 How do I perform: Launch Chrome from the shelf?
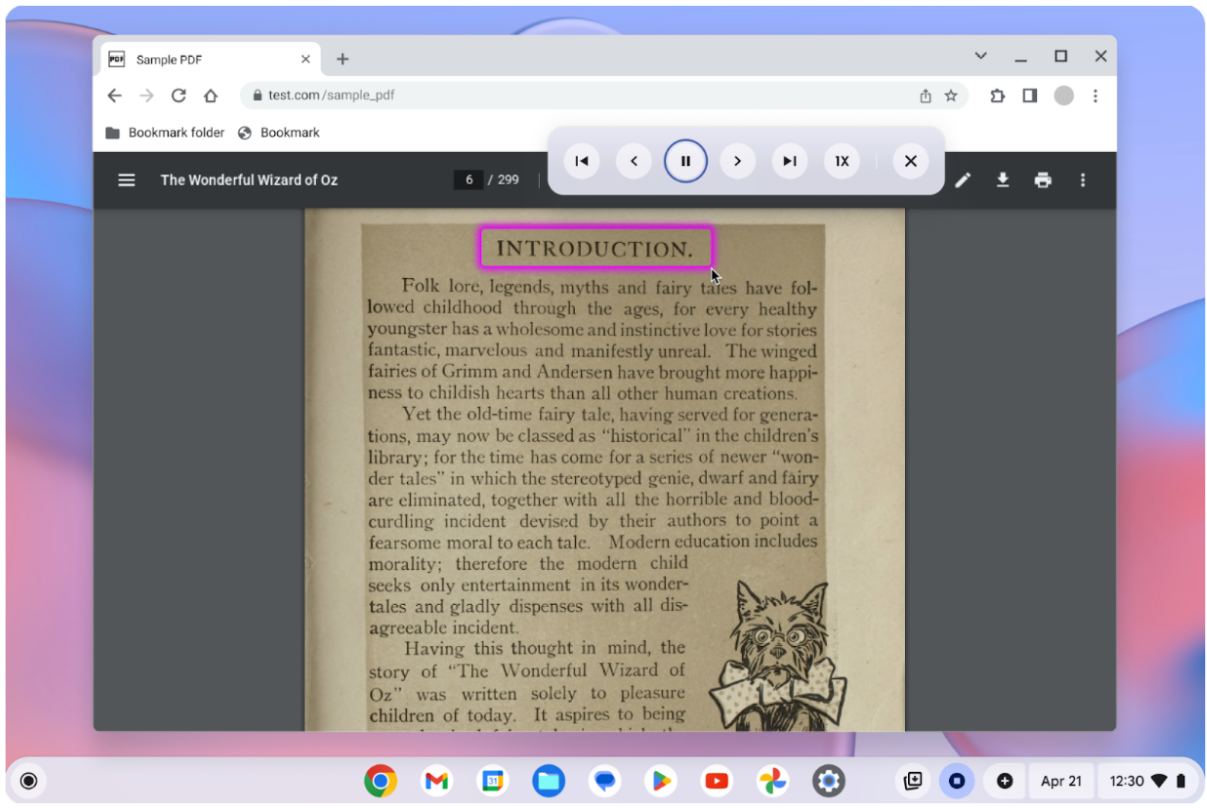[380, 781]
